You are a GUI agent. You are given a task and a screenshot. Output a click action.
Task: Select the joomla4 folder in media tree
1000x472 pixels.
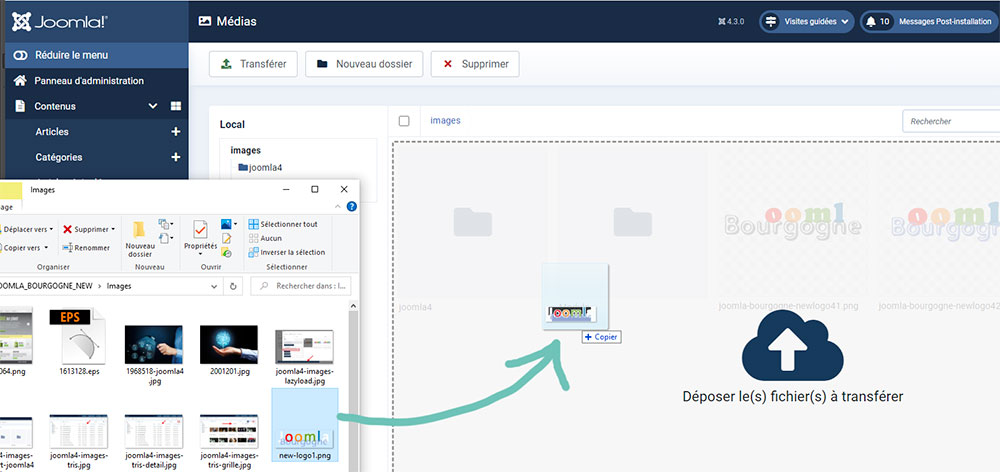pos(260,168)
